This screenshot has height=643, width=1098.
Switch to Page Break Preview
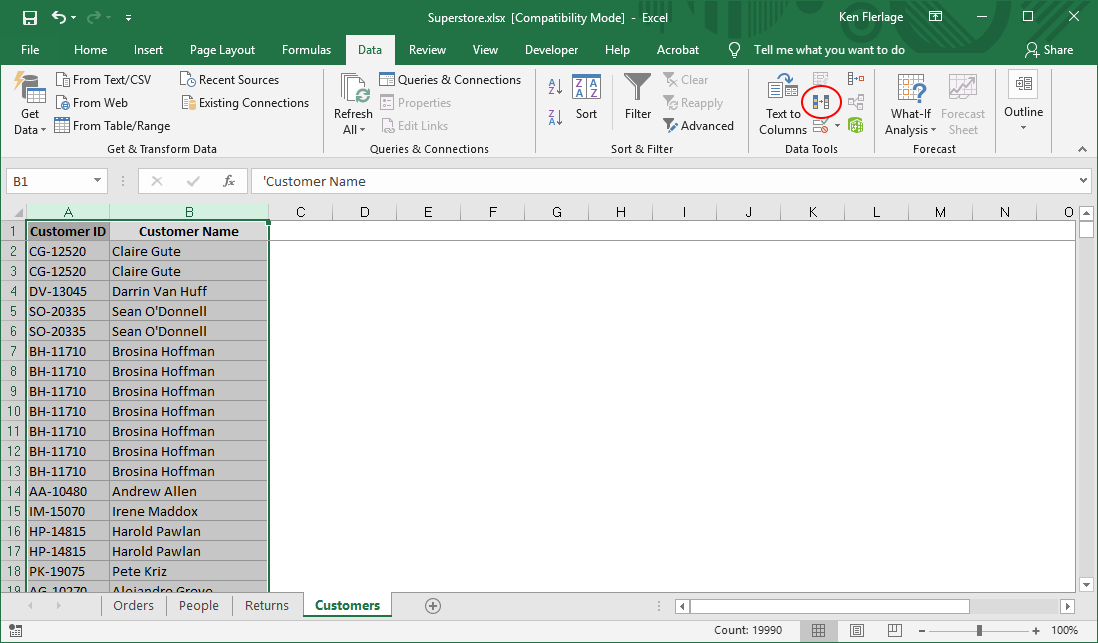[x=894, y=630]
